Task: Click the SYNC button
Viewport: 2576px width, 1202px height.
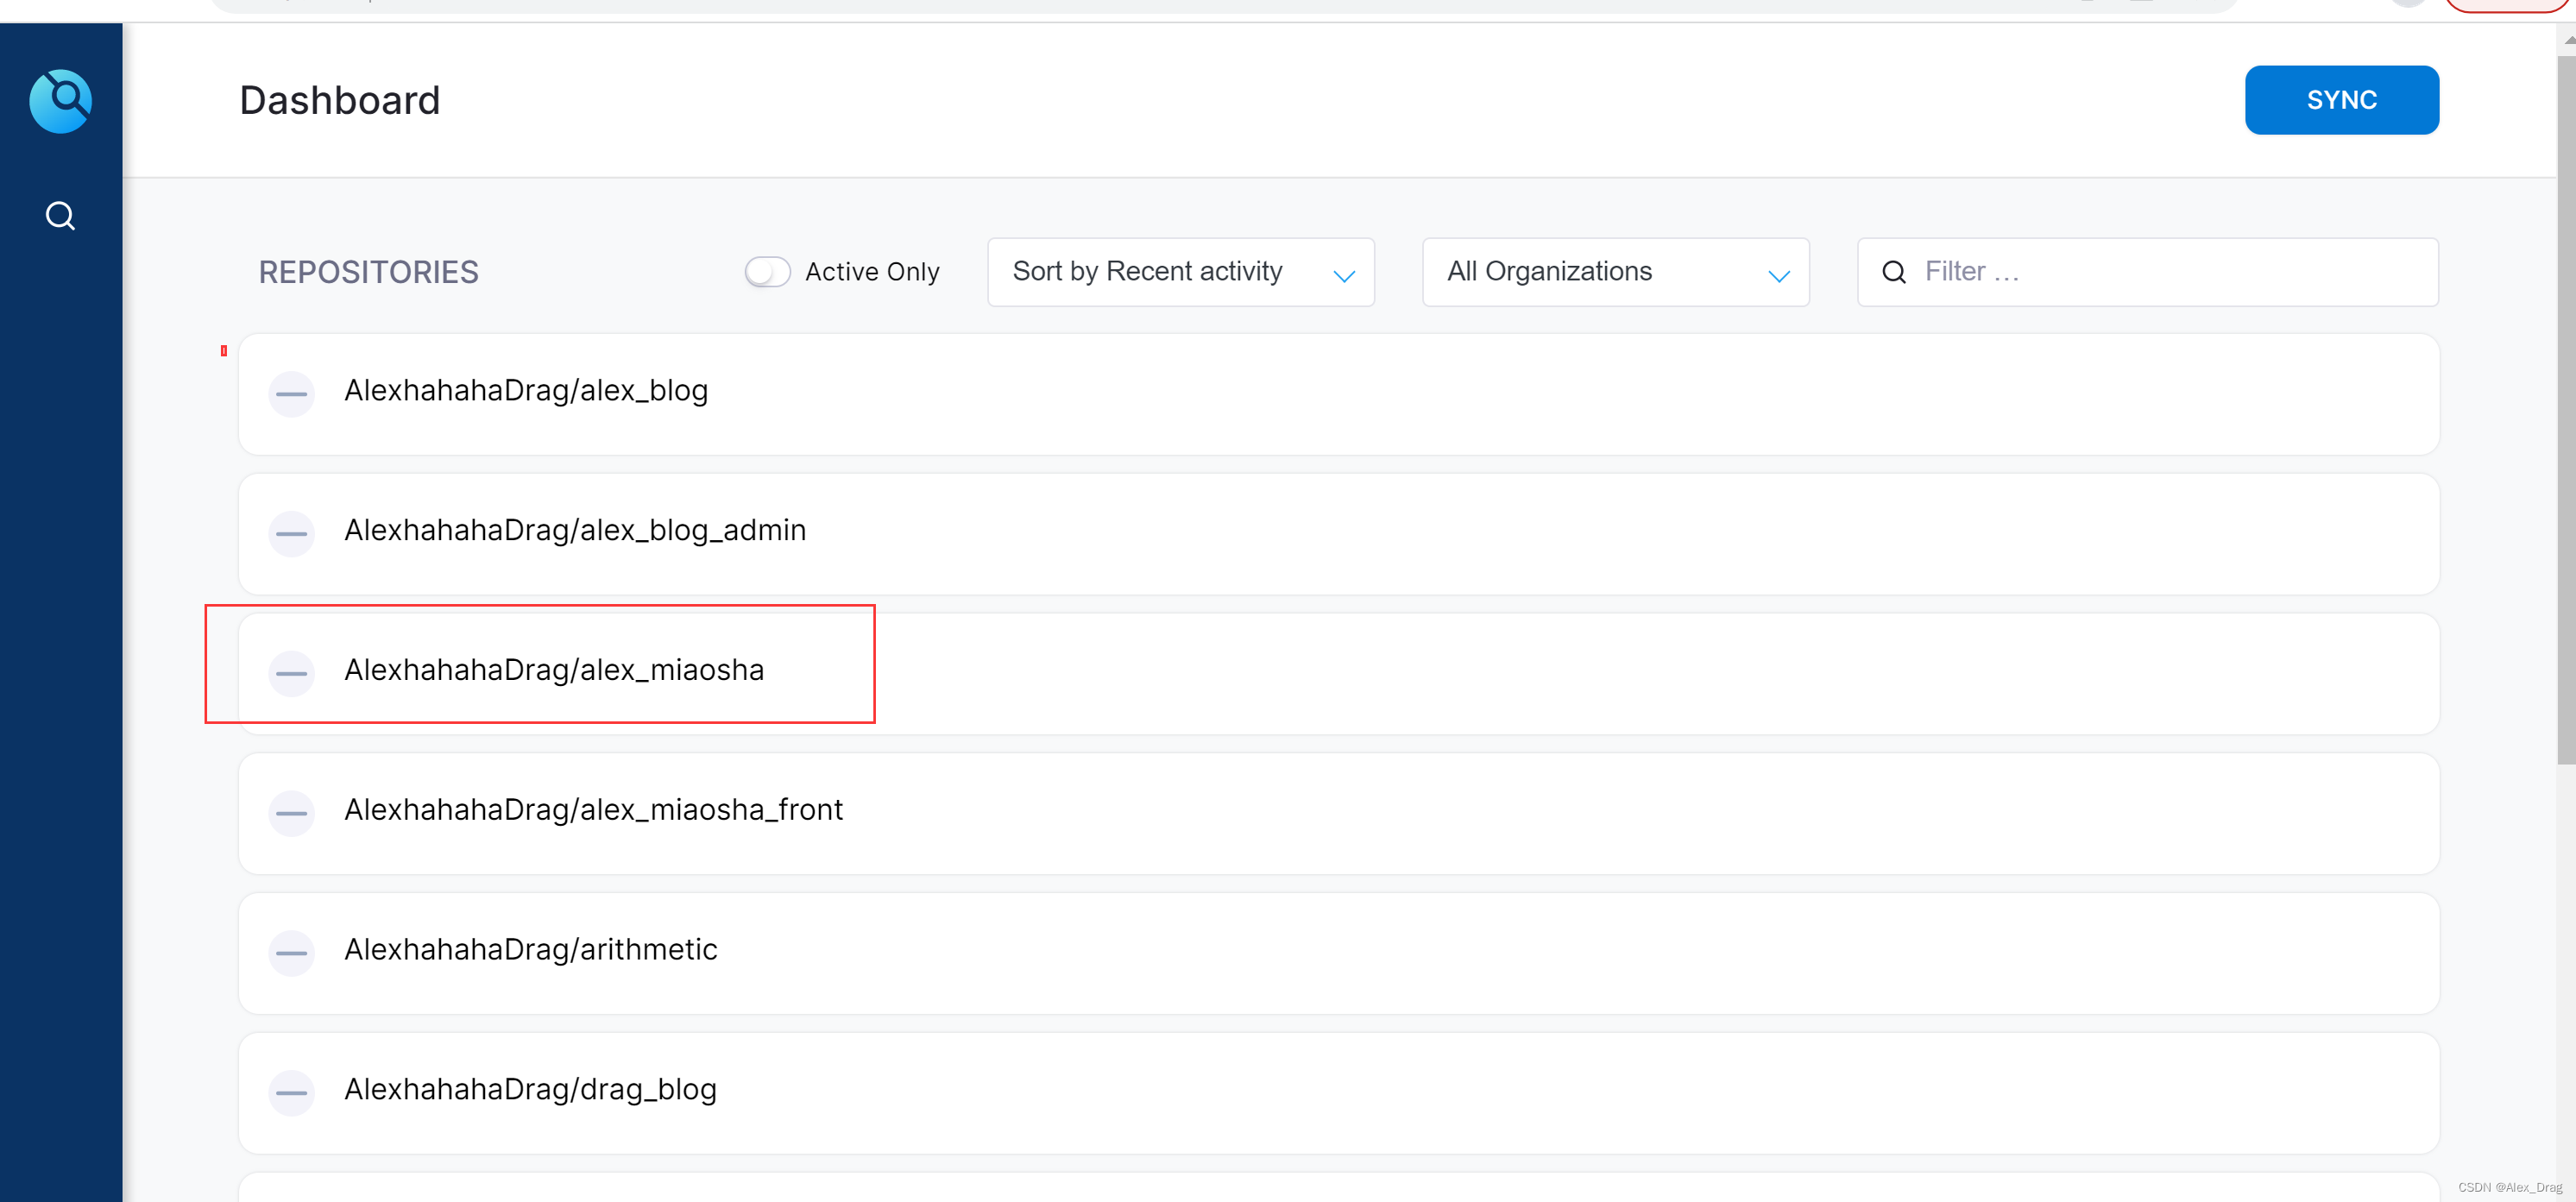Action: 2341,100
